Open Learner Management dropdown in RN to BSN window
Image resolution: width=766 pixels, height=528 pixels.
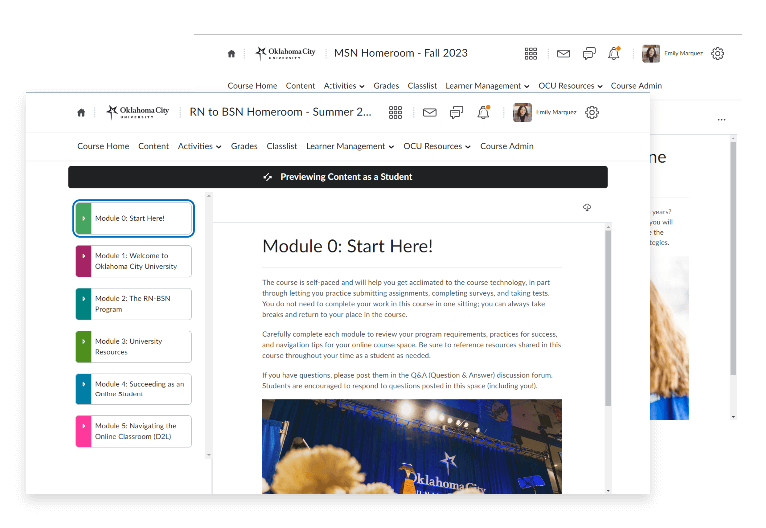(x=350, y=147)
